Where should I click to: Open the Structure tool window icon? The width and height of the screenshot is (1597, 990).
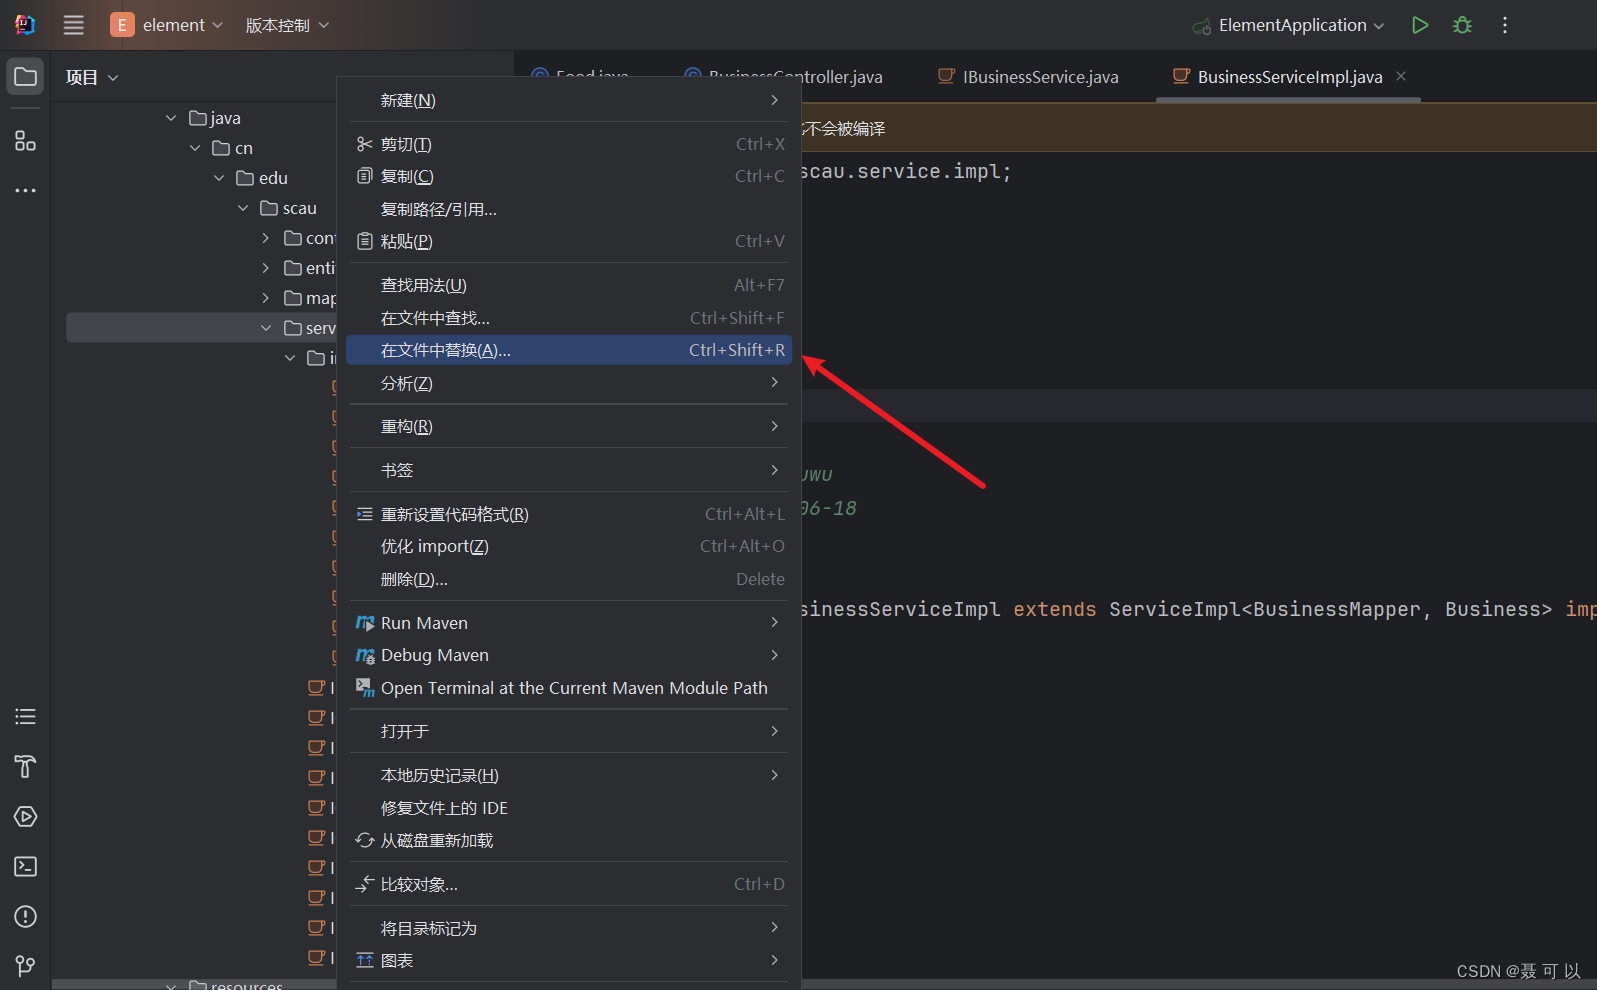(x=26, y=141)
